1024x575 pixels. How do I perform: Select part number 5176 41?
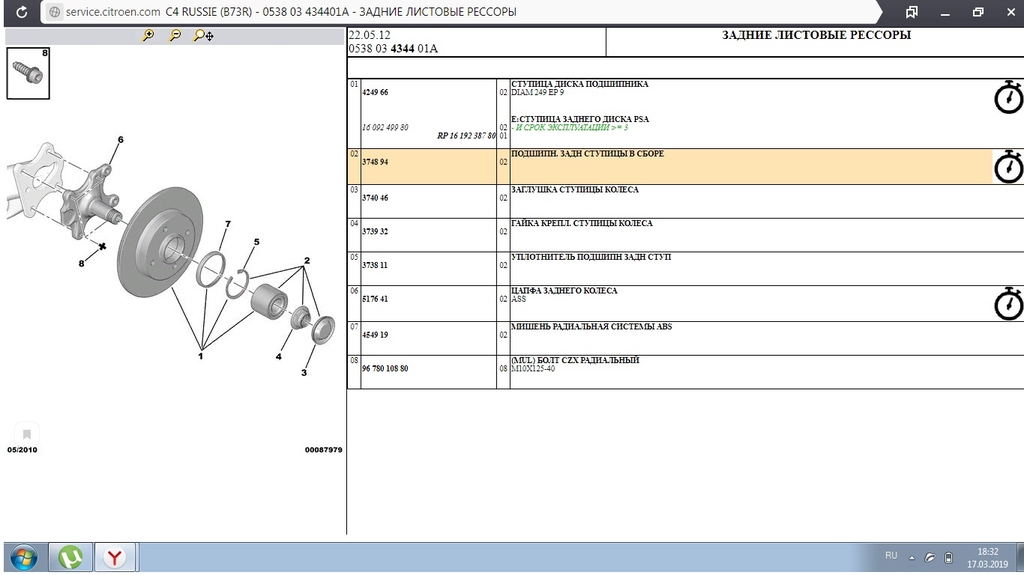tap(375, 299)
